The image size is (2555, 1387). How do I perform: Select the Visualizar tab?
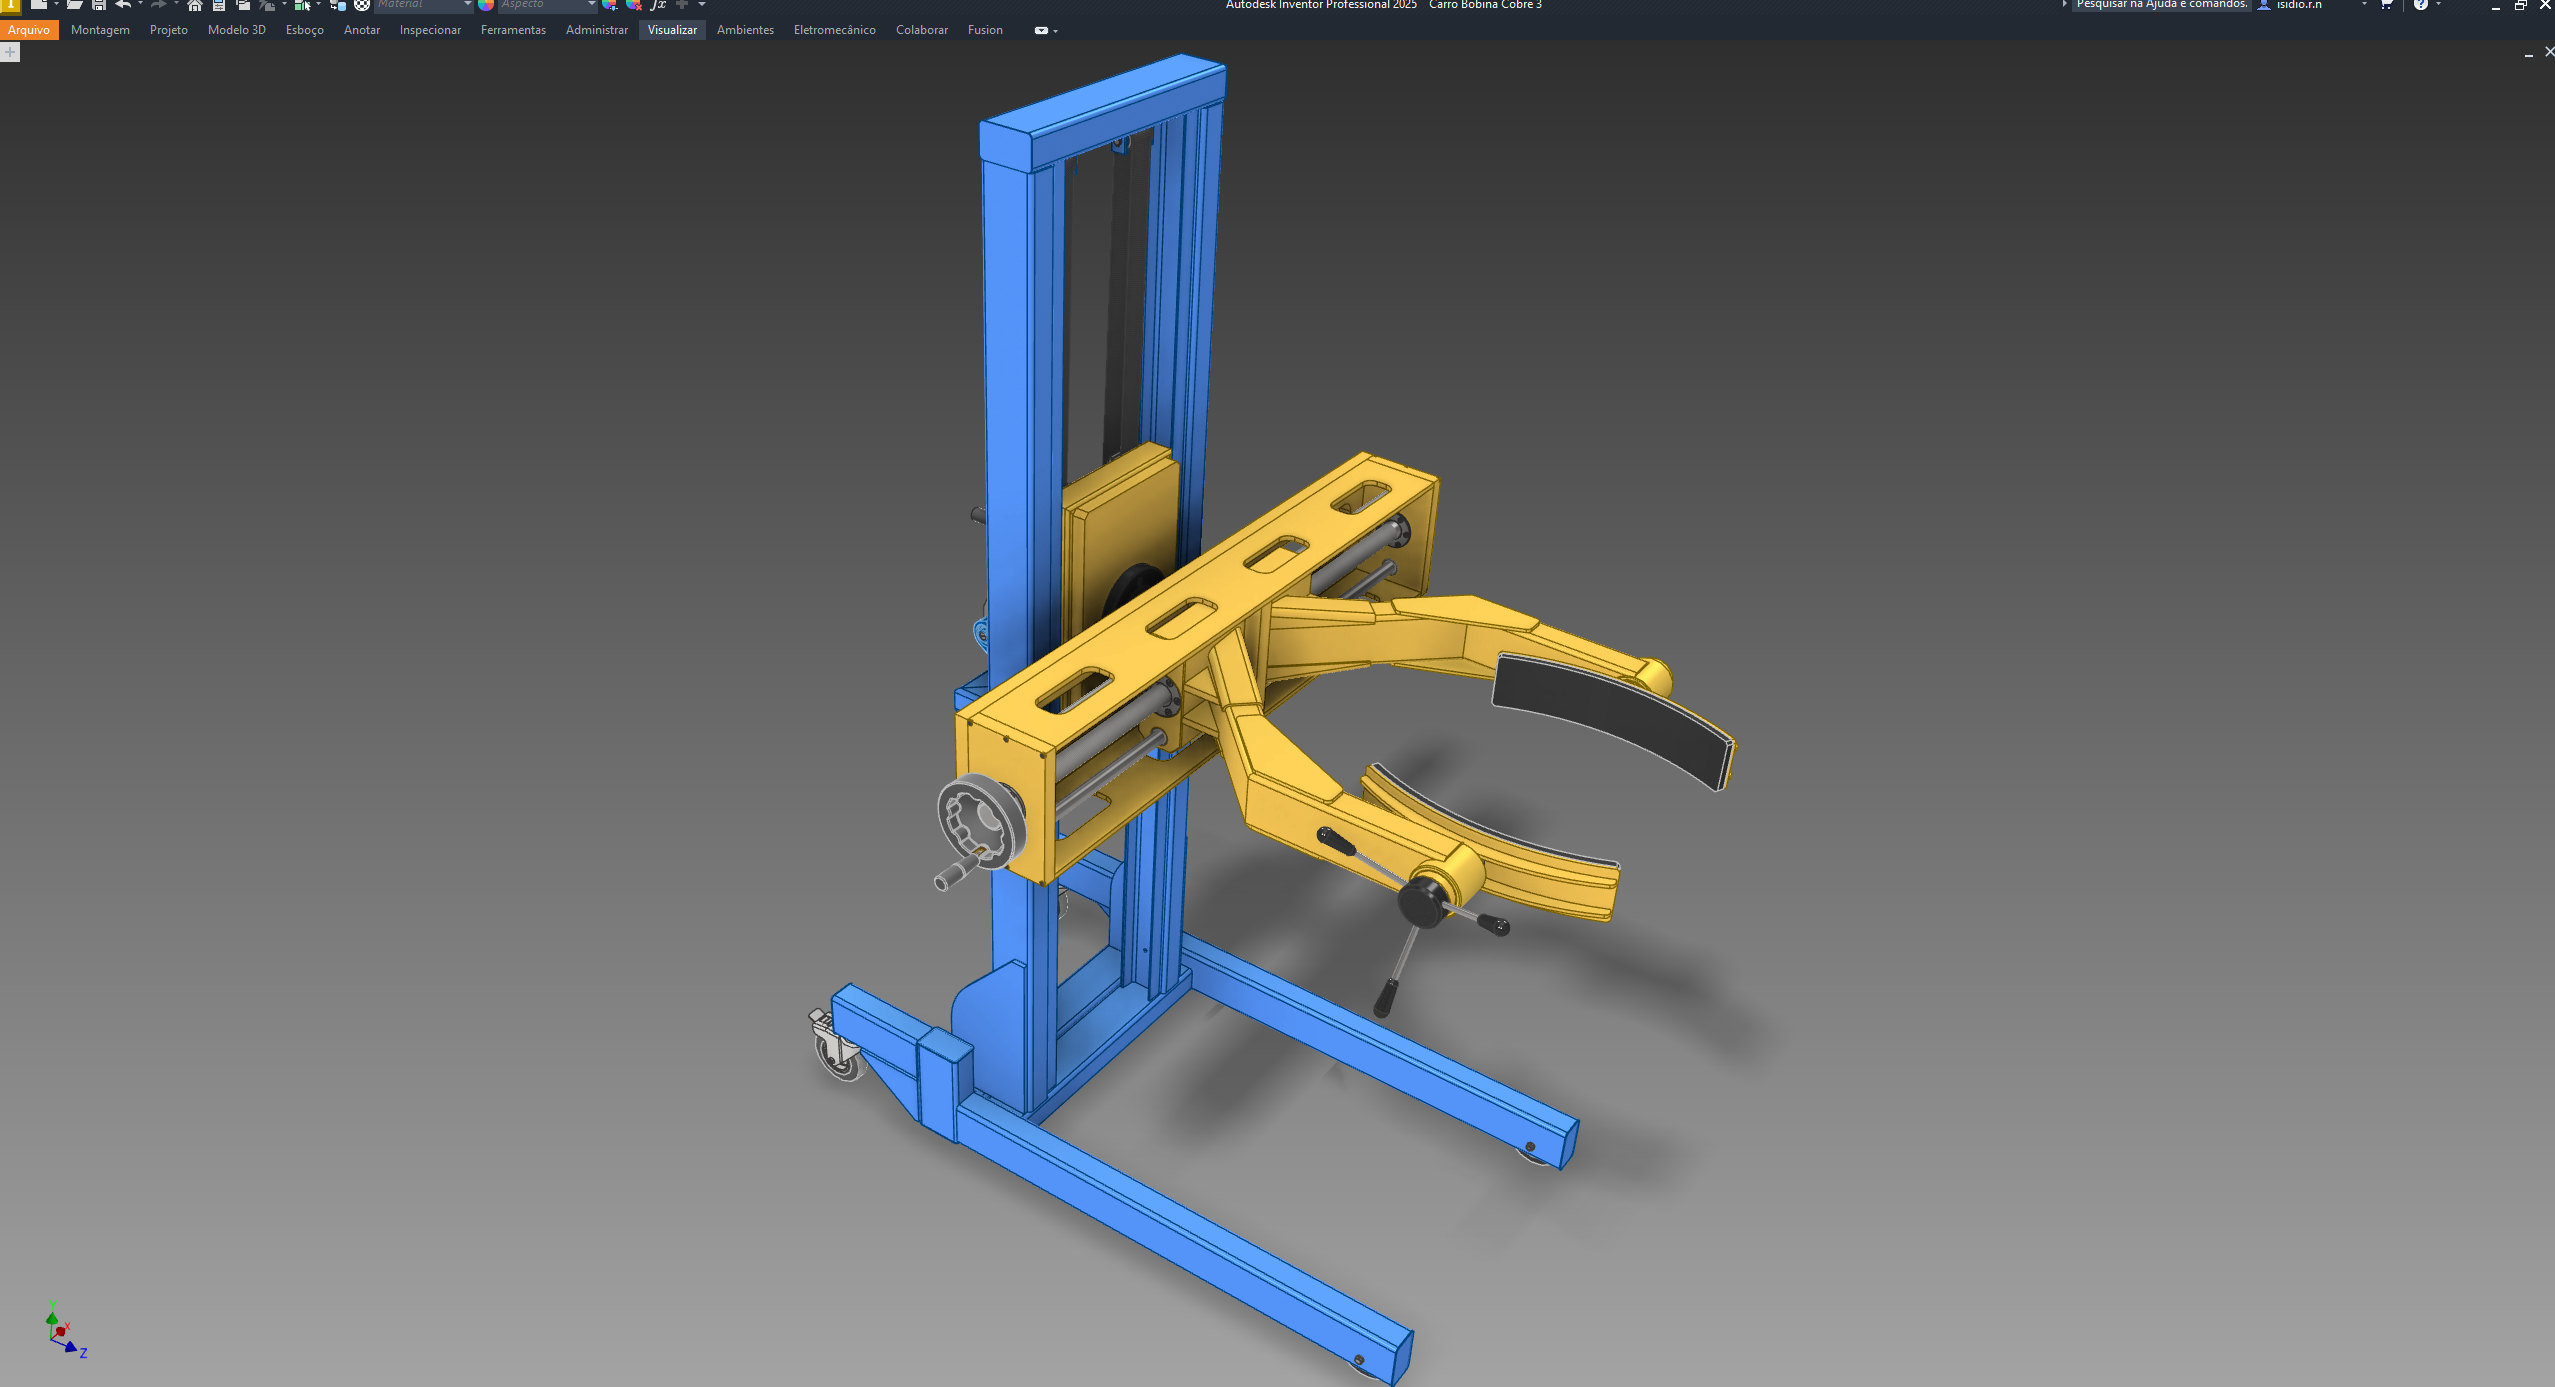(672, 30)
